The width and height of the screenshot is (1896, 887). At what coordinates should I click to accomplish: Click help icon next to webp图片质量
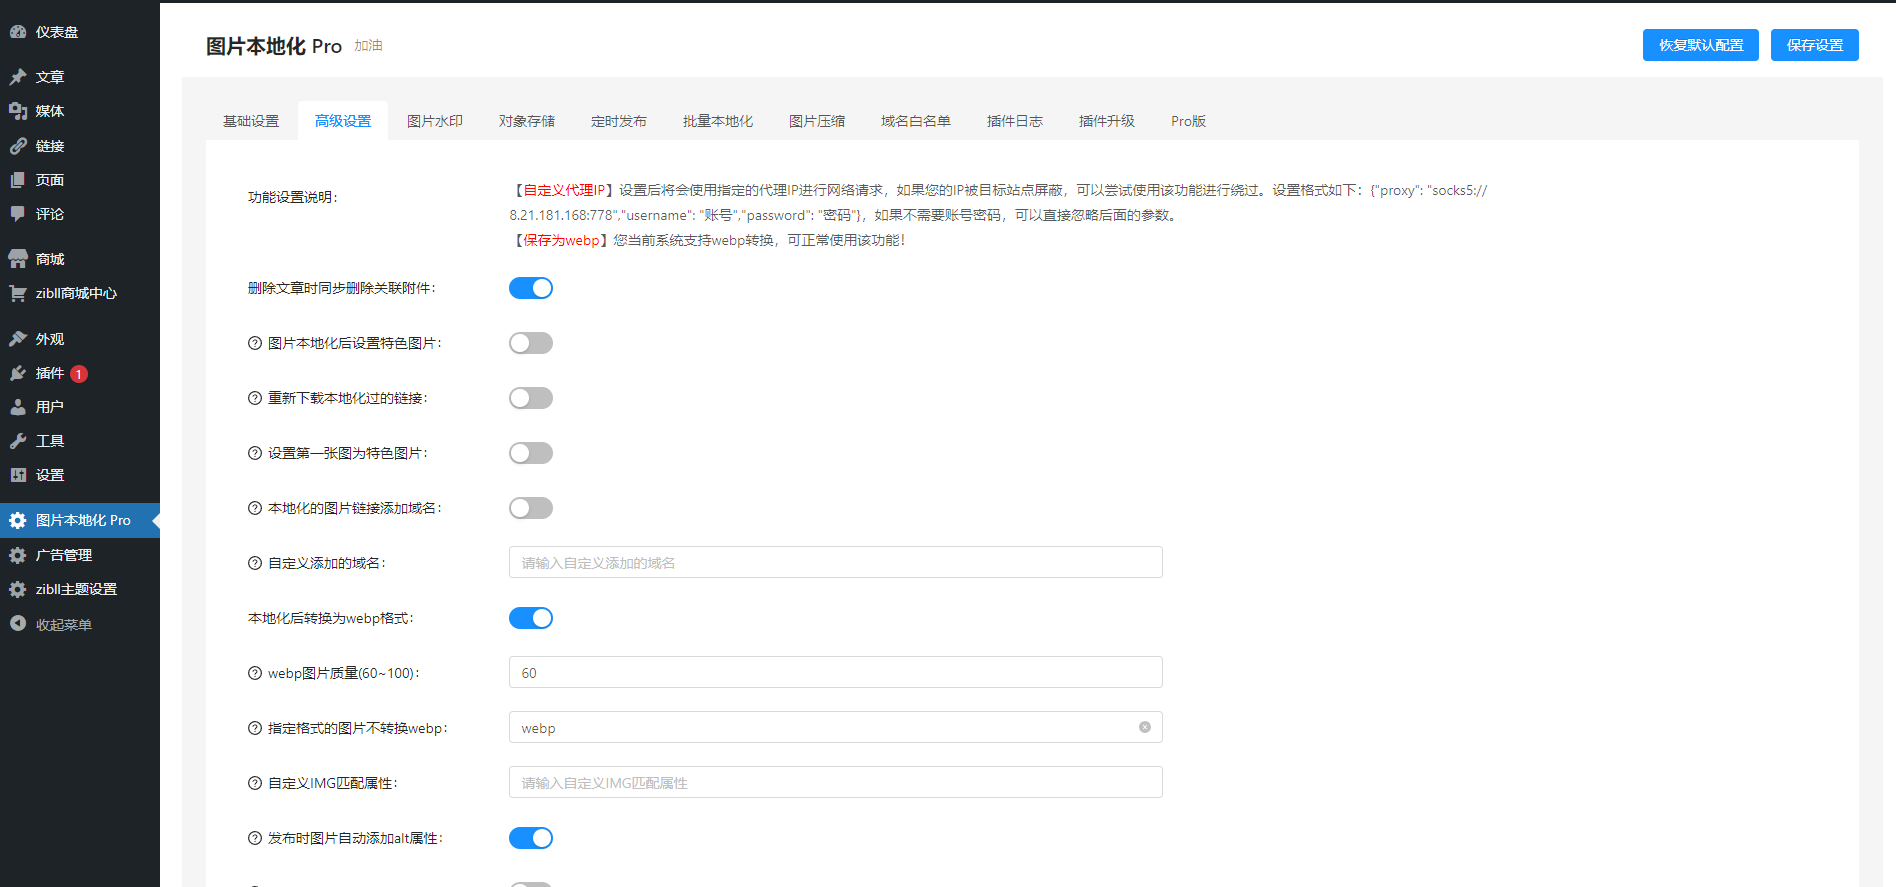click(x=255, y=673)
